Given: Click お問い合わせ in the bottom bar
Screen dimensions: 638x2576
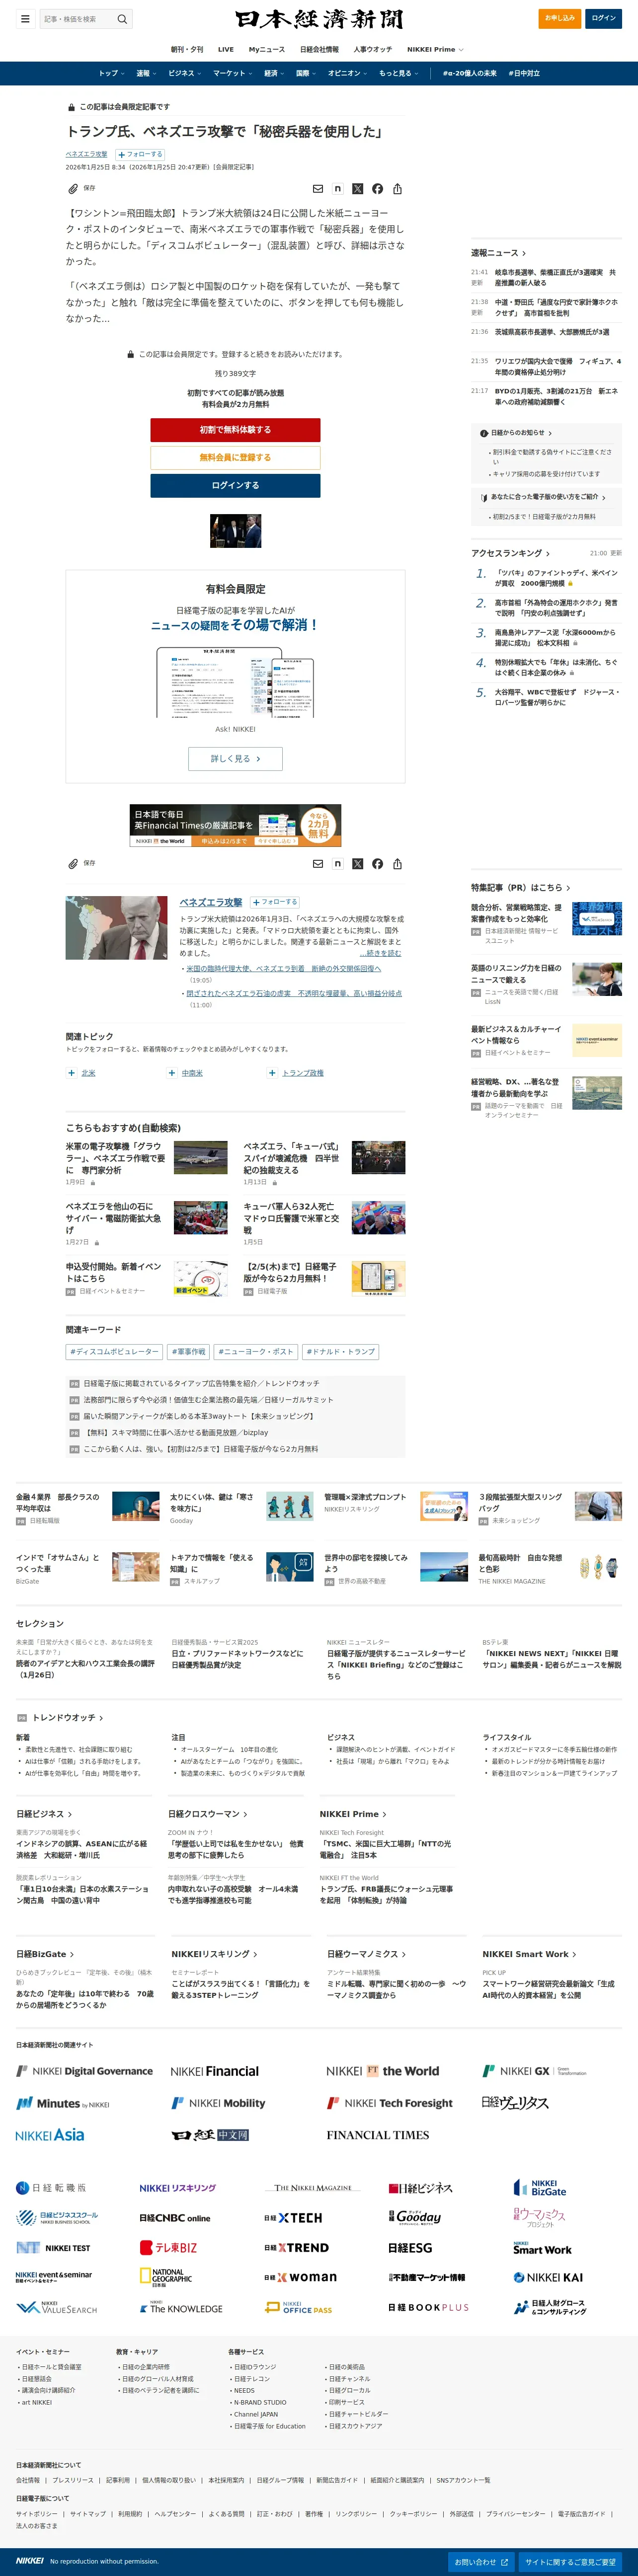Looking at the screenshot, I should (x=481, y=2562).
